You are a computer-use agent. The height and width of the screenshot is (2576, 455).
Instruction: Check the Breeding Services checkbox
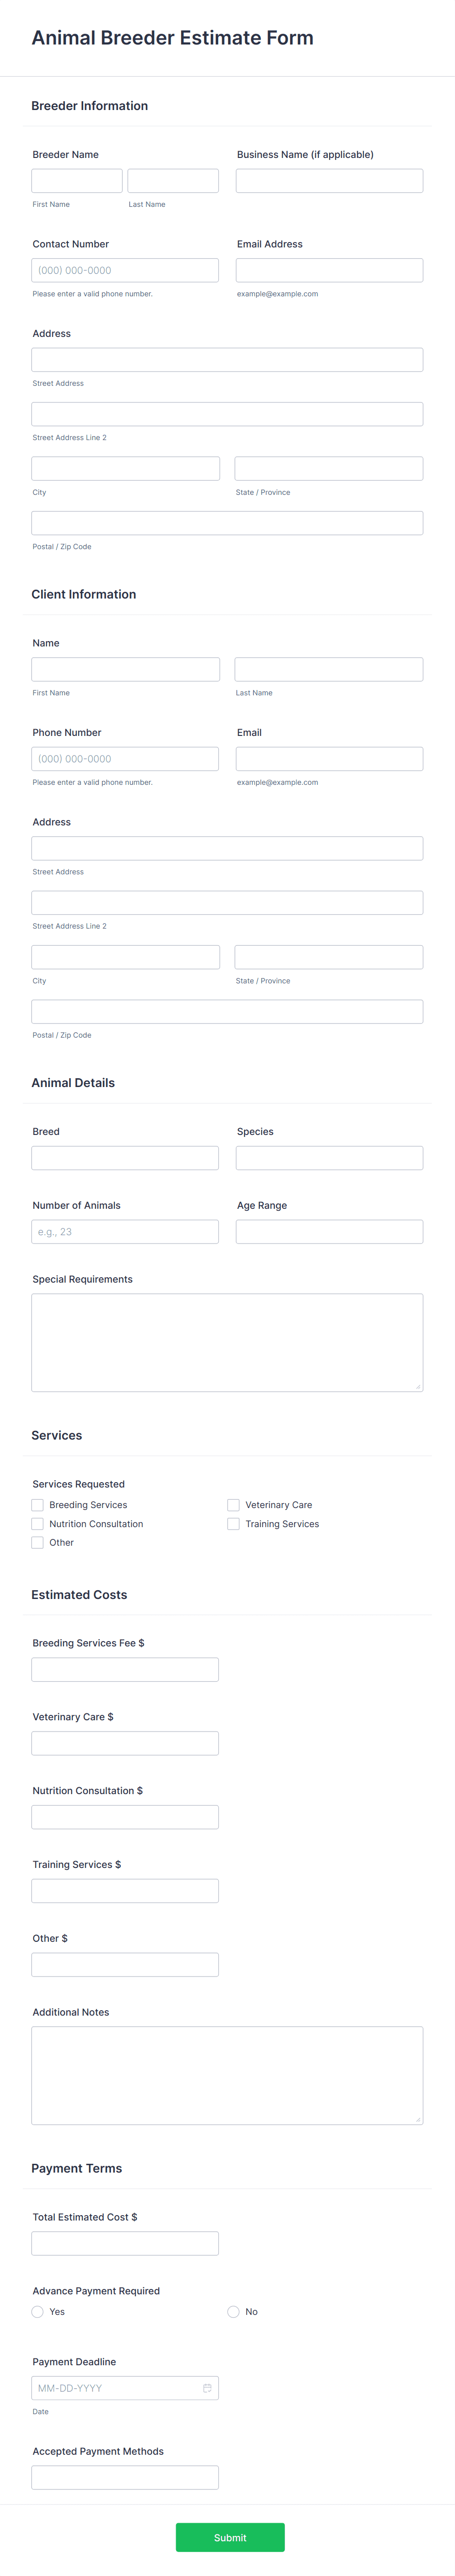(37, 1505)
